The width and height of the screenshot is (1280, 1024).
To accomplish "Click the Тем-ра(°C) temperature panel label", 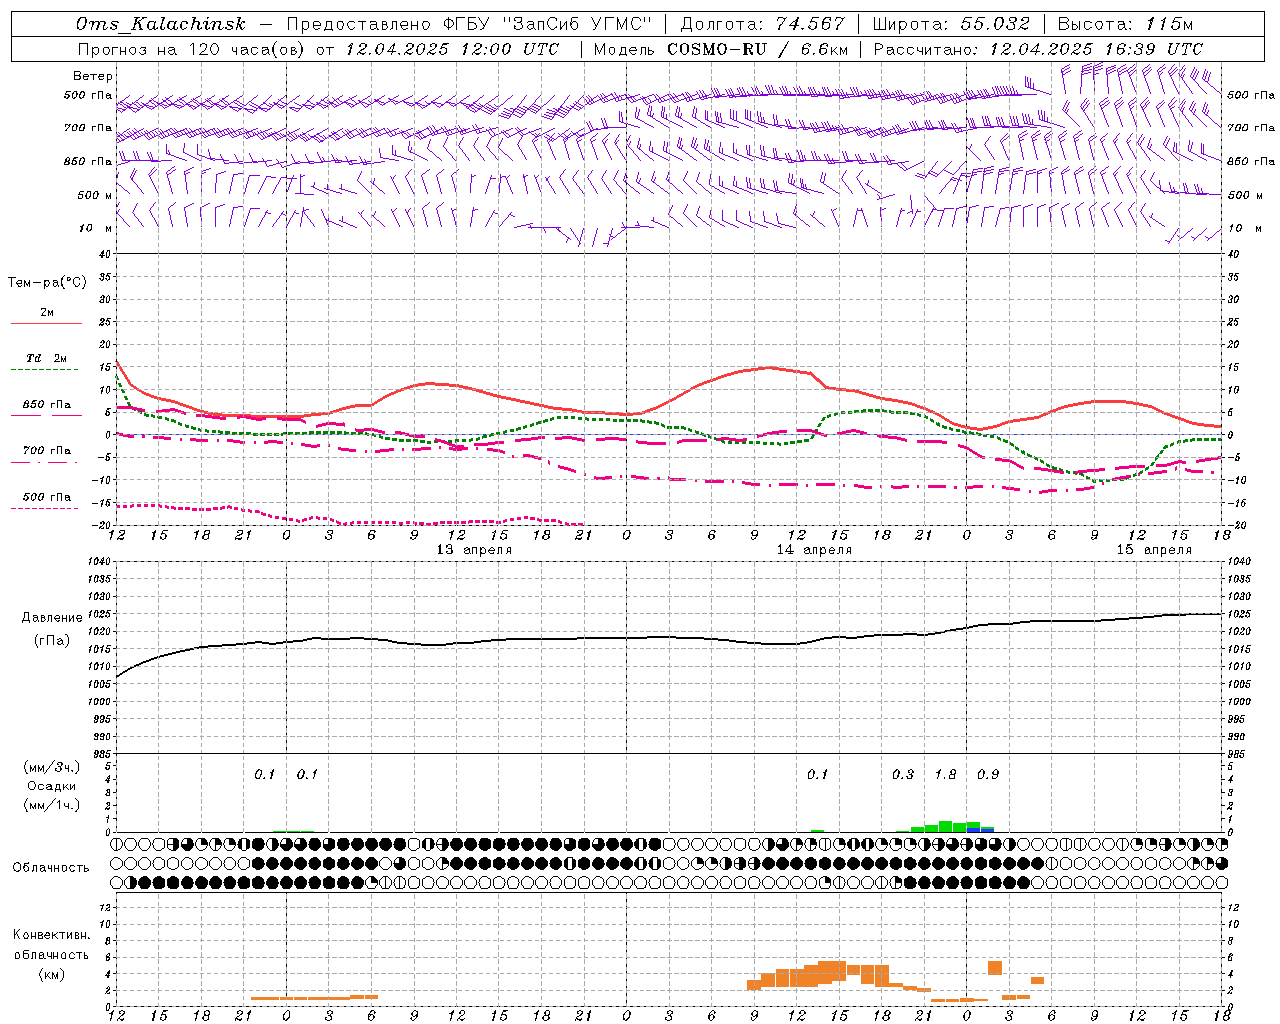I will (x=47, y=283).
